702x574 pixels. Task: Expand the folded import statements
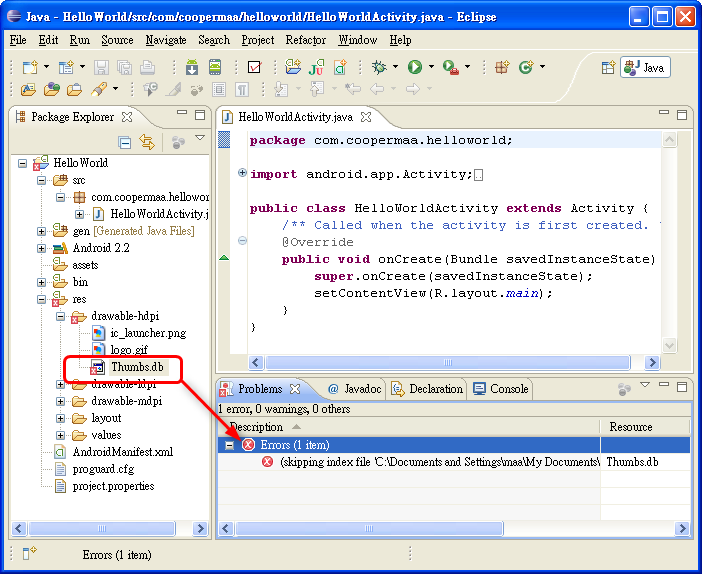[x=242, y=173]
